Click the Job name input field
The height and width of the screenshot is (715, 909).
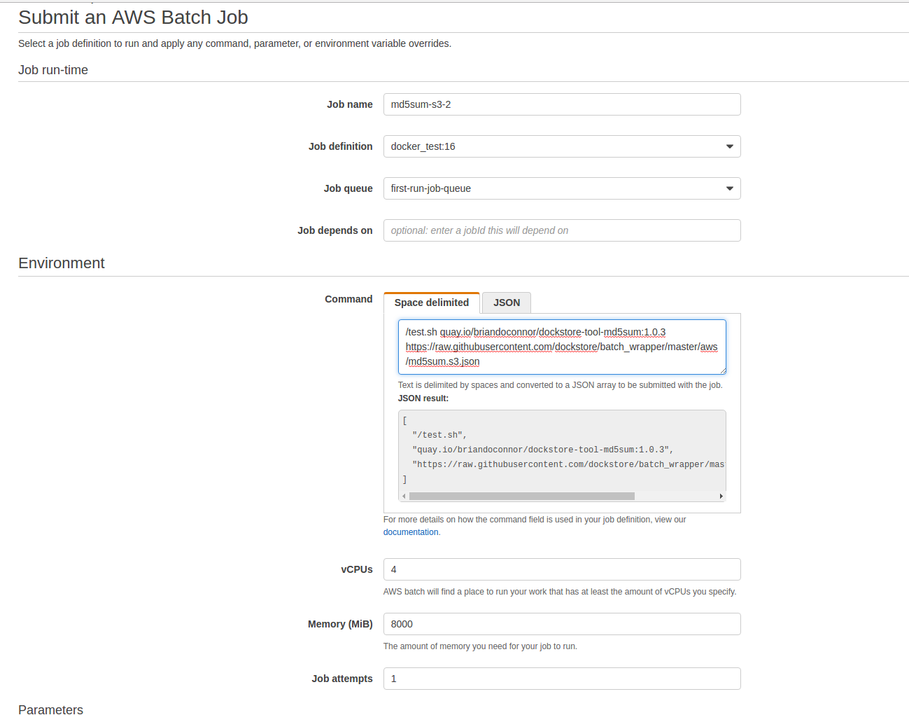coord(562,104)
